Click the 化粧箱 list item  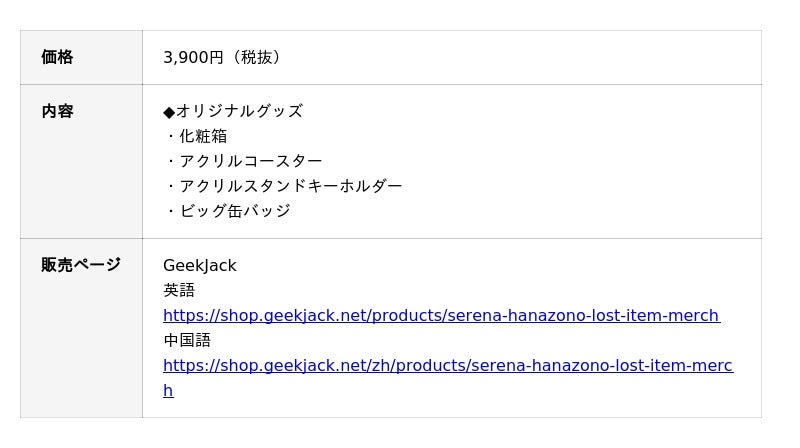click(203, 136)
